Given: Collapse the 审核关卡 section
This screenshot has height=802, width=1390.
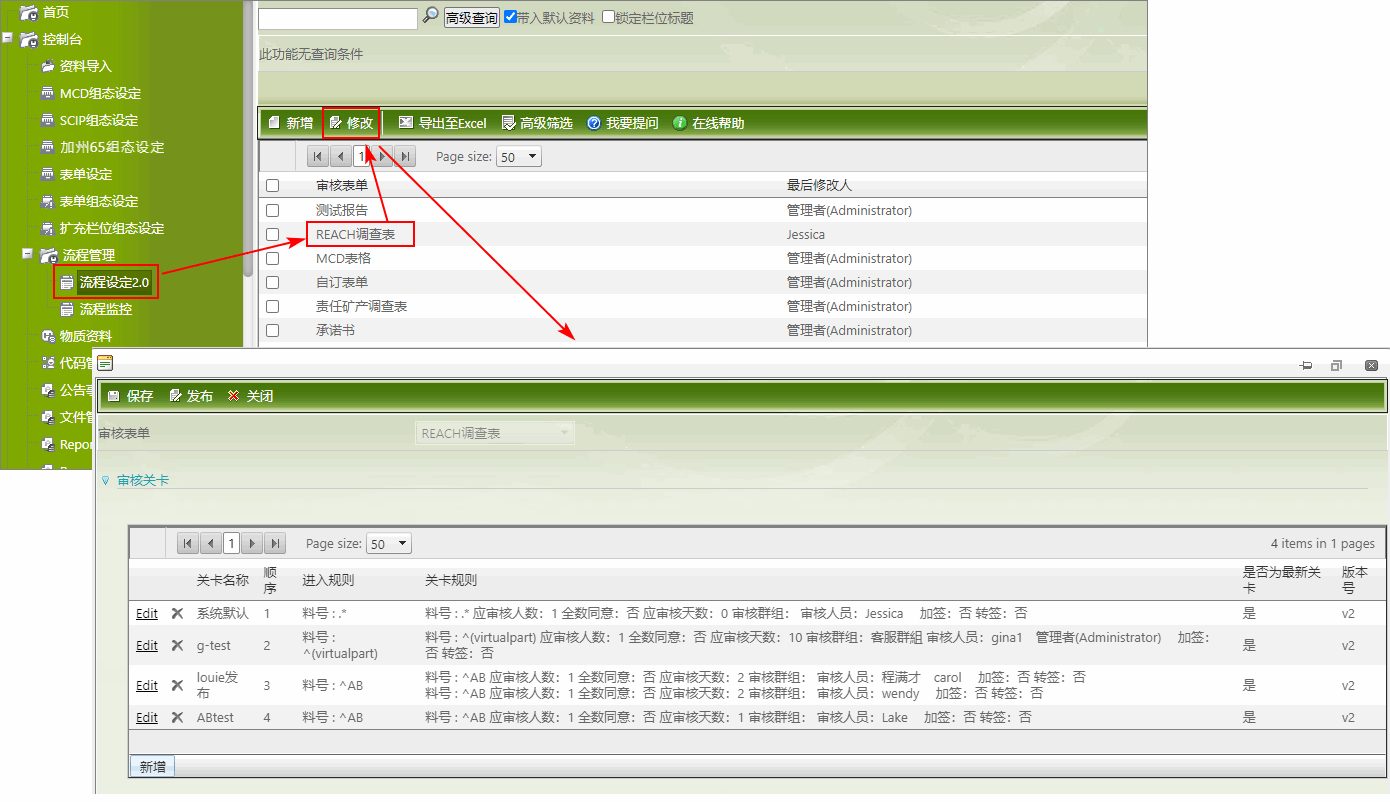Looking at the screenshot, I should tap(106, 481).
